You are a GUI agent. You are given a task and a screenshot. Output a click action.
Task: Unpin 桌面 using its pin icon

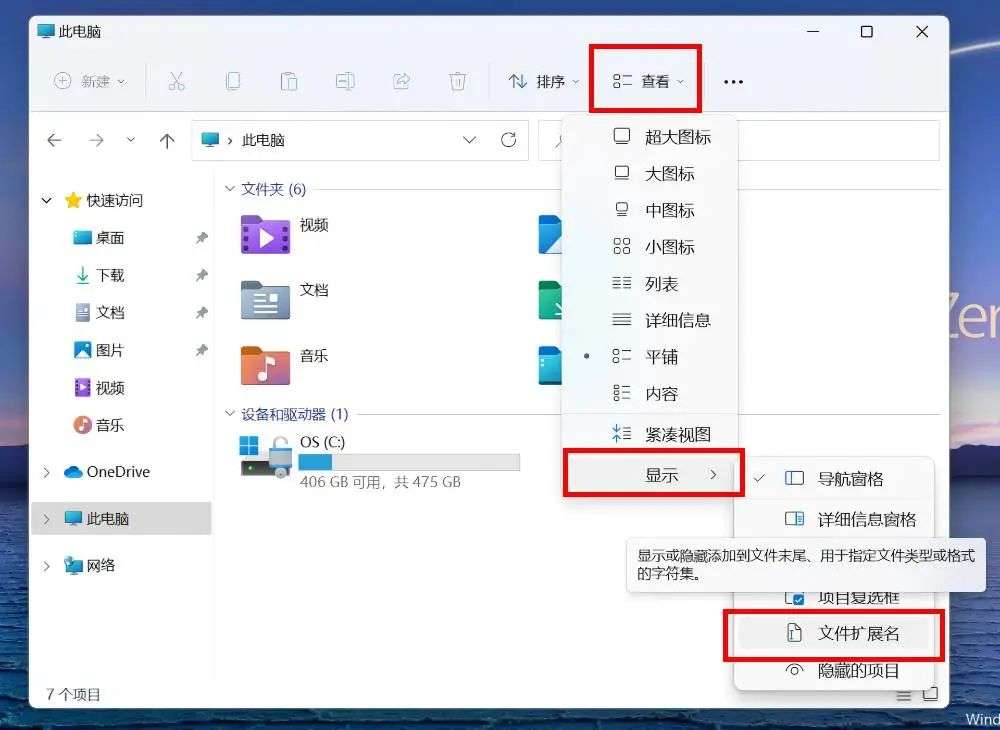point(202,238)
